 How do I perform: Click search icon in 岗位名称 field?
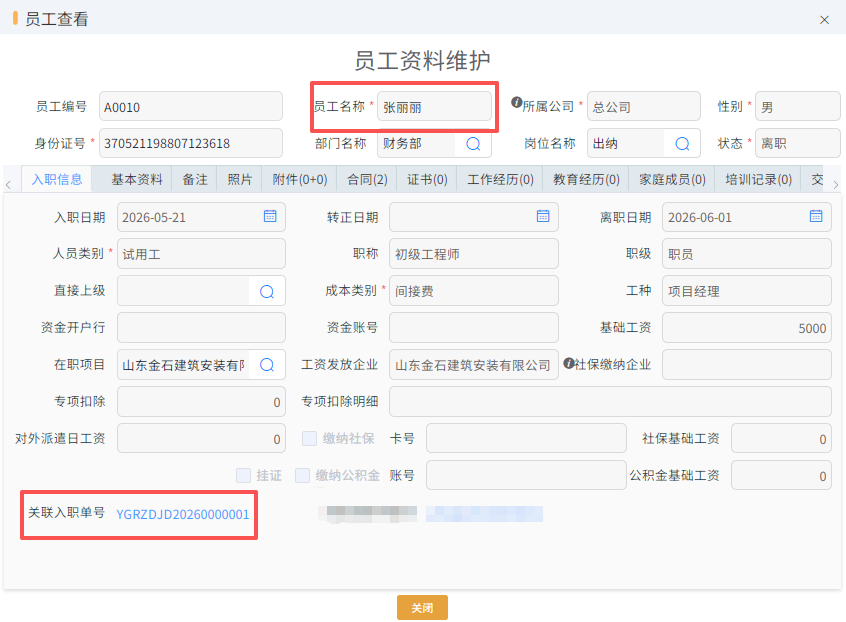click(x=682, y=143)
